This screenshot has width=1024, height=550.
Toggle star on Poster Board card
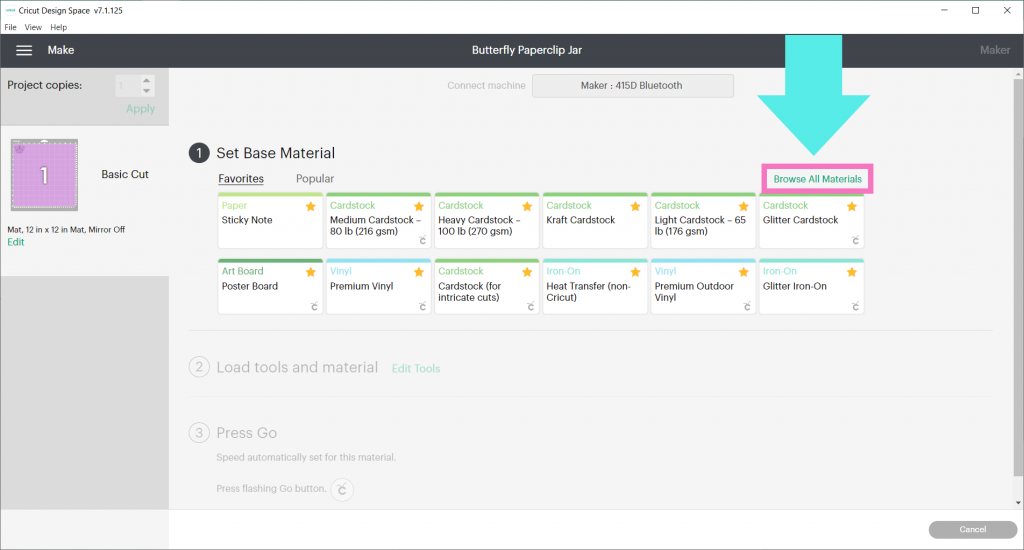click(x=311, y=272)
